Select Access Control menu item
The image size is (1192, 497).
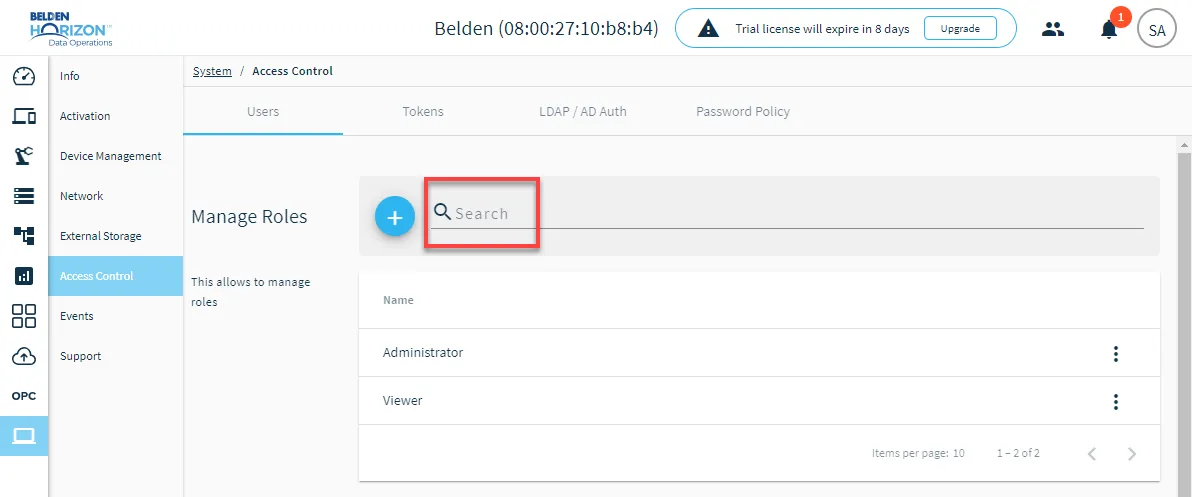pyautogui.click(x=116, y=276)
